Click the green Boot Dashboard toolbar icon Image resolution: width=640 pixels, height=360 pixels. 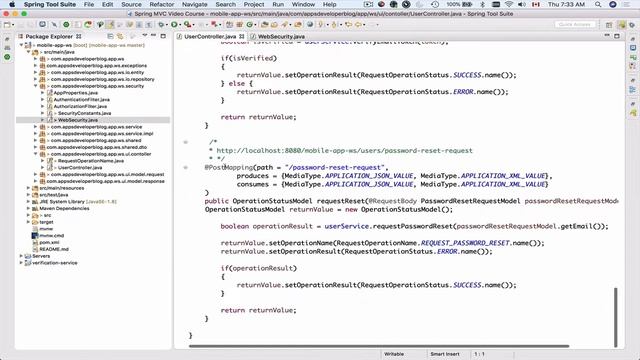[66, 25]
